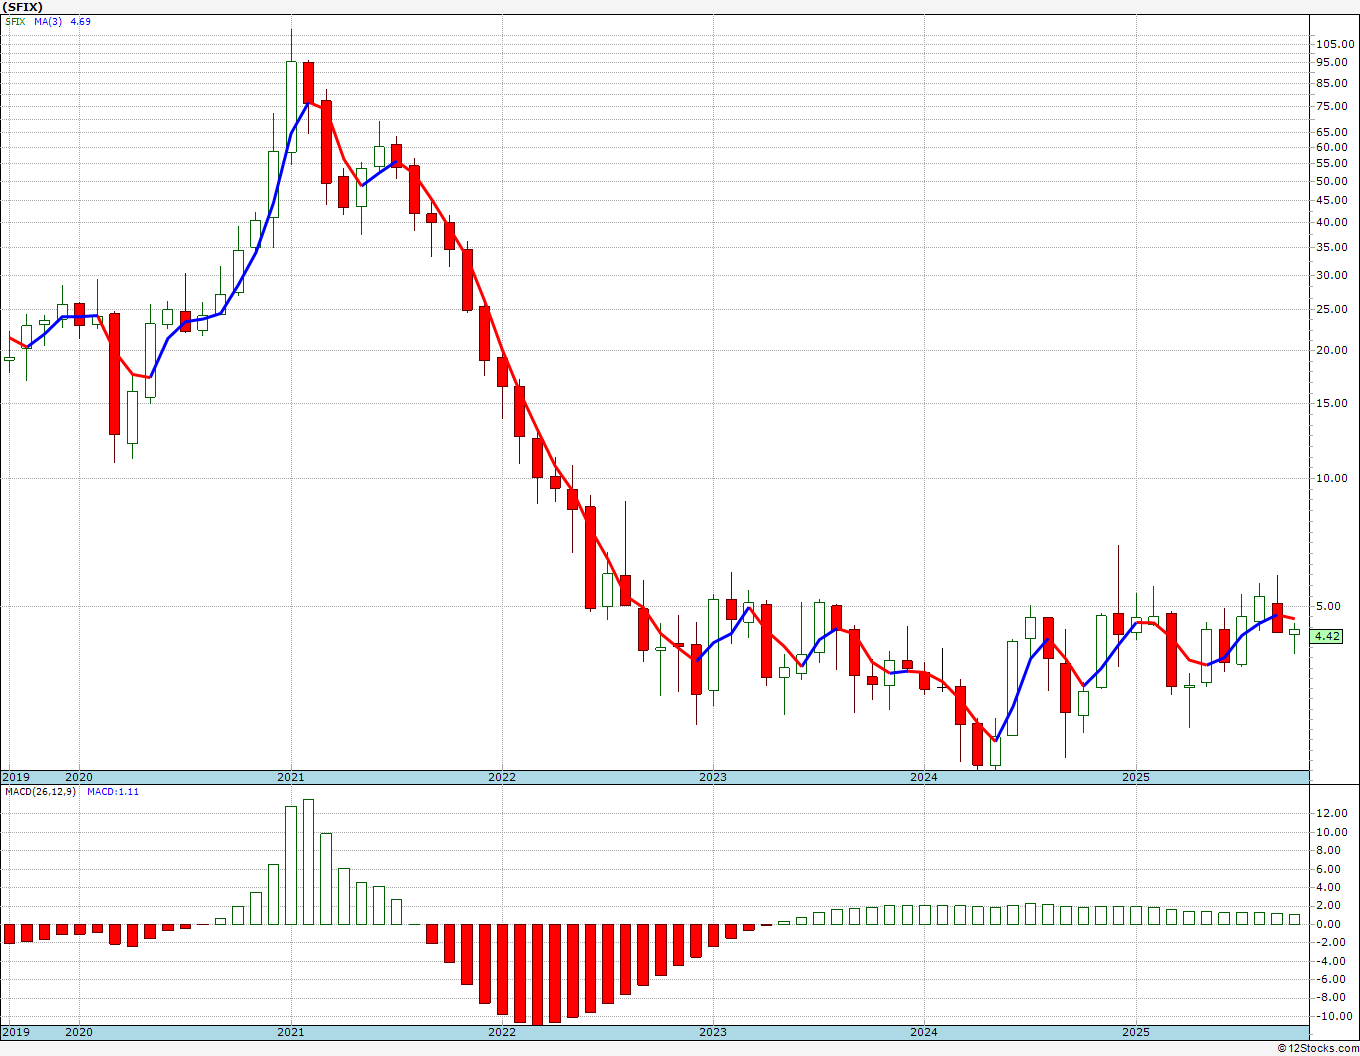Image resolution: width=1360 pixels, height=1056 pixels.
Task: Click the tallest green MACD histogram bar
Action: point(308,862)
